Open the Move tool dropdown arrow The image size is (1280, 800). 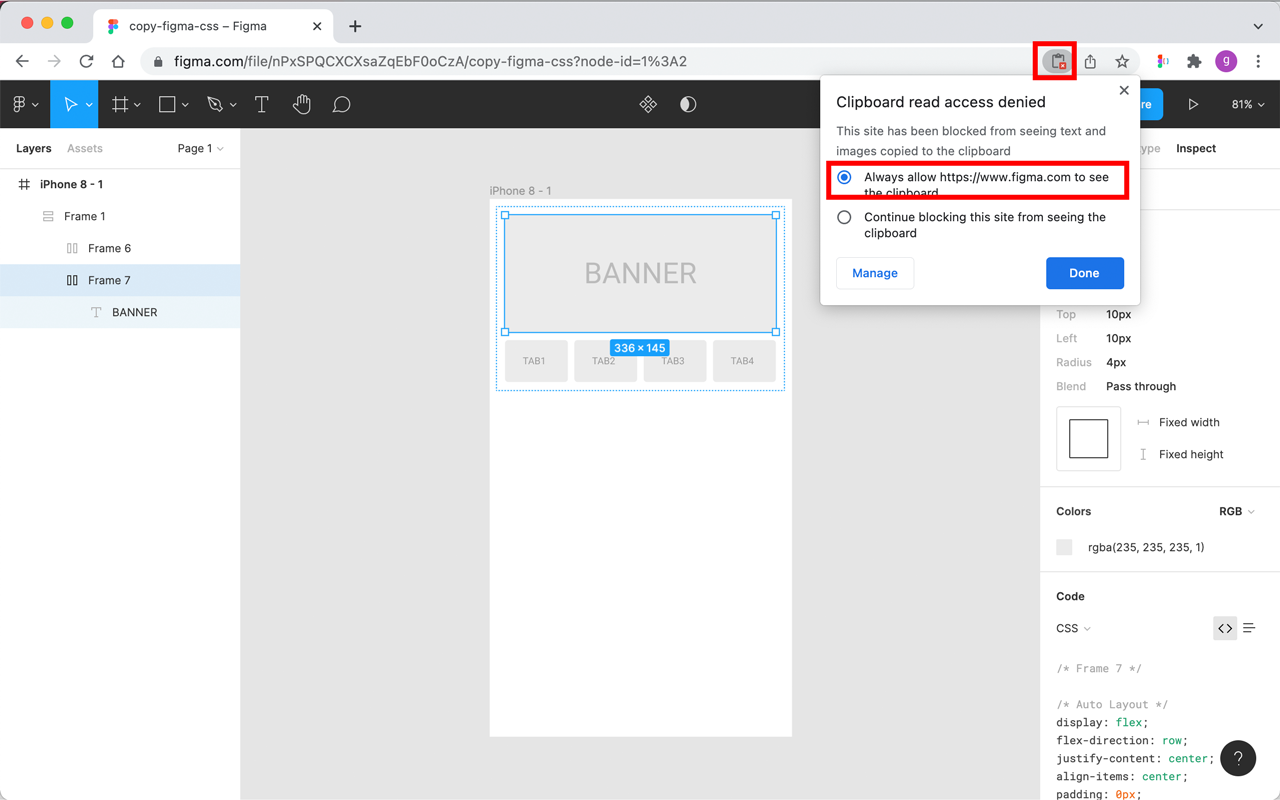[x=89, y=105]
